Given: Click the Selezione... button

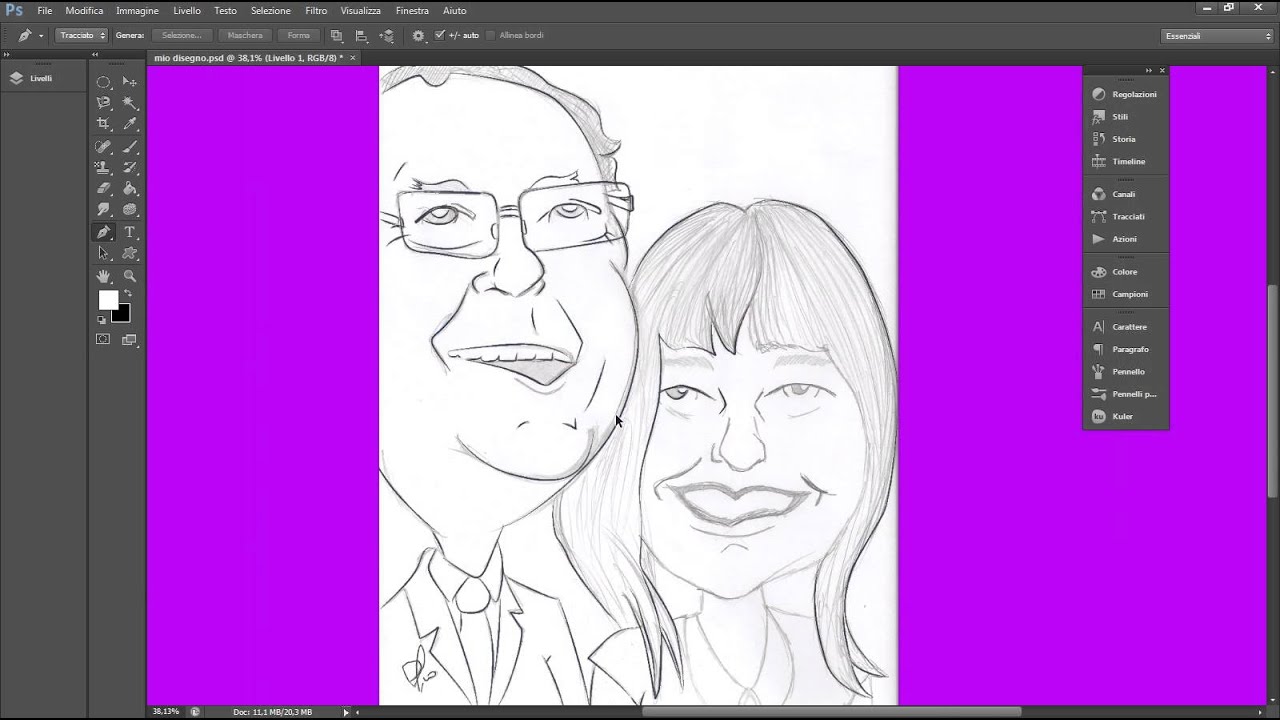Looking at the screenshot, I should [x=182, y=35].
